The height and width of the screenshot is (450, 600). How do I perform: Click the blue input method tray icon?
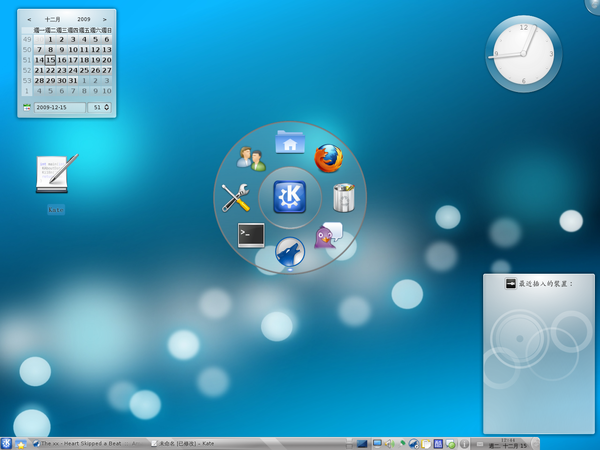tap(438, 444)
